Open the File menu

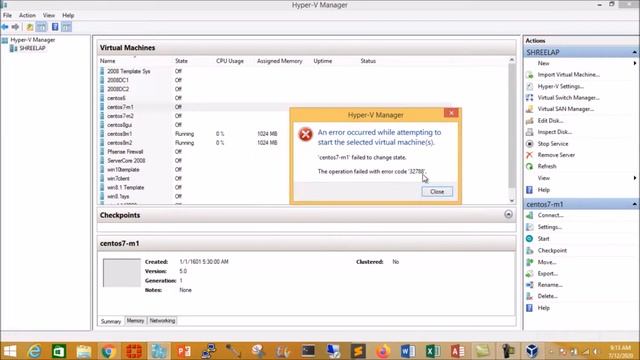(7, 16)
